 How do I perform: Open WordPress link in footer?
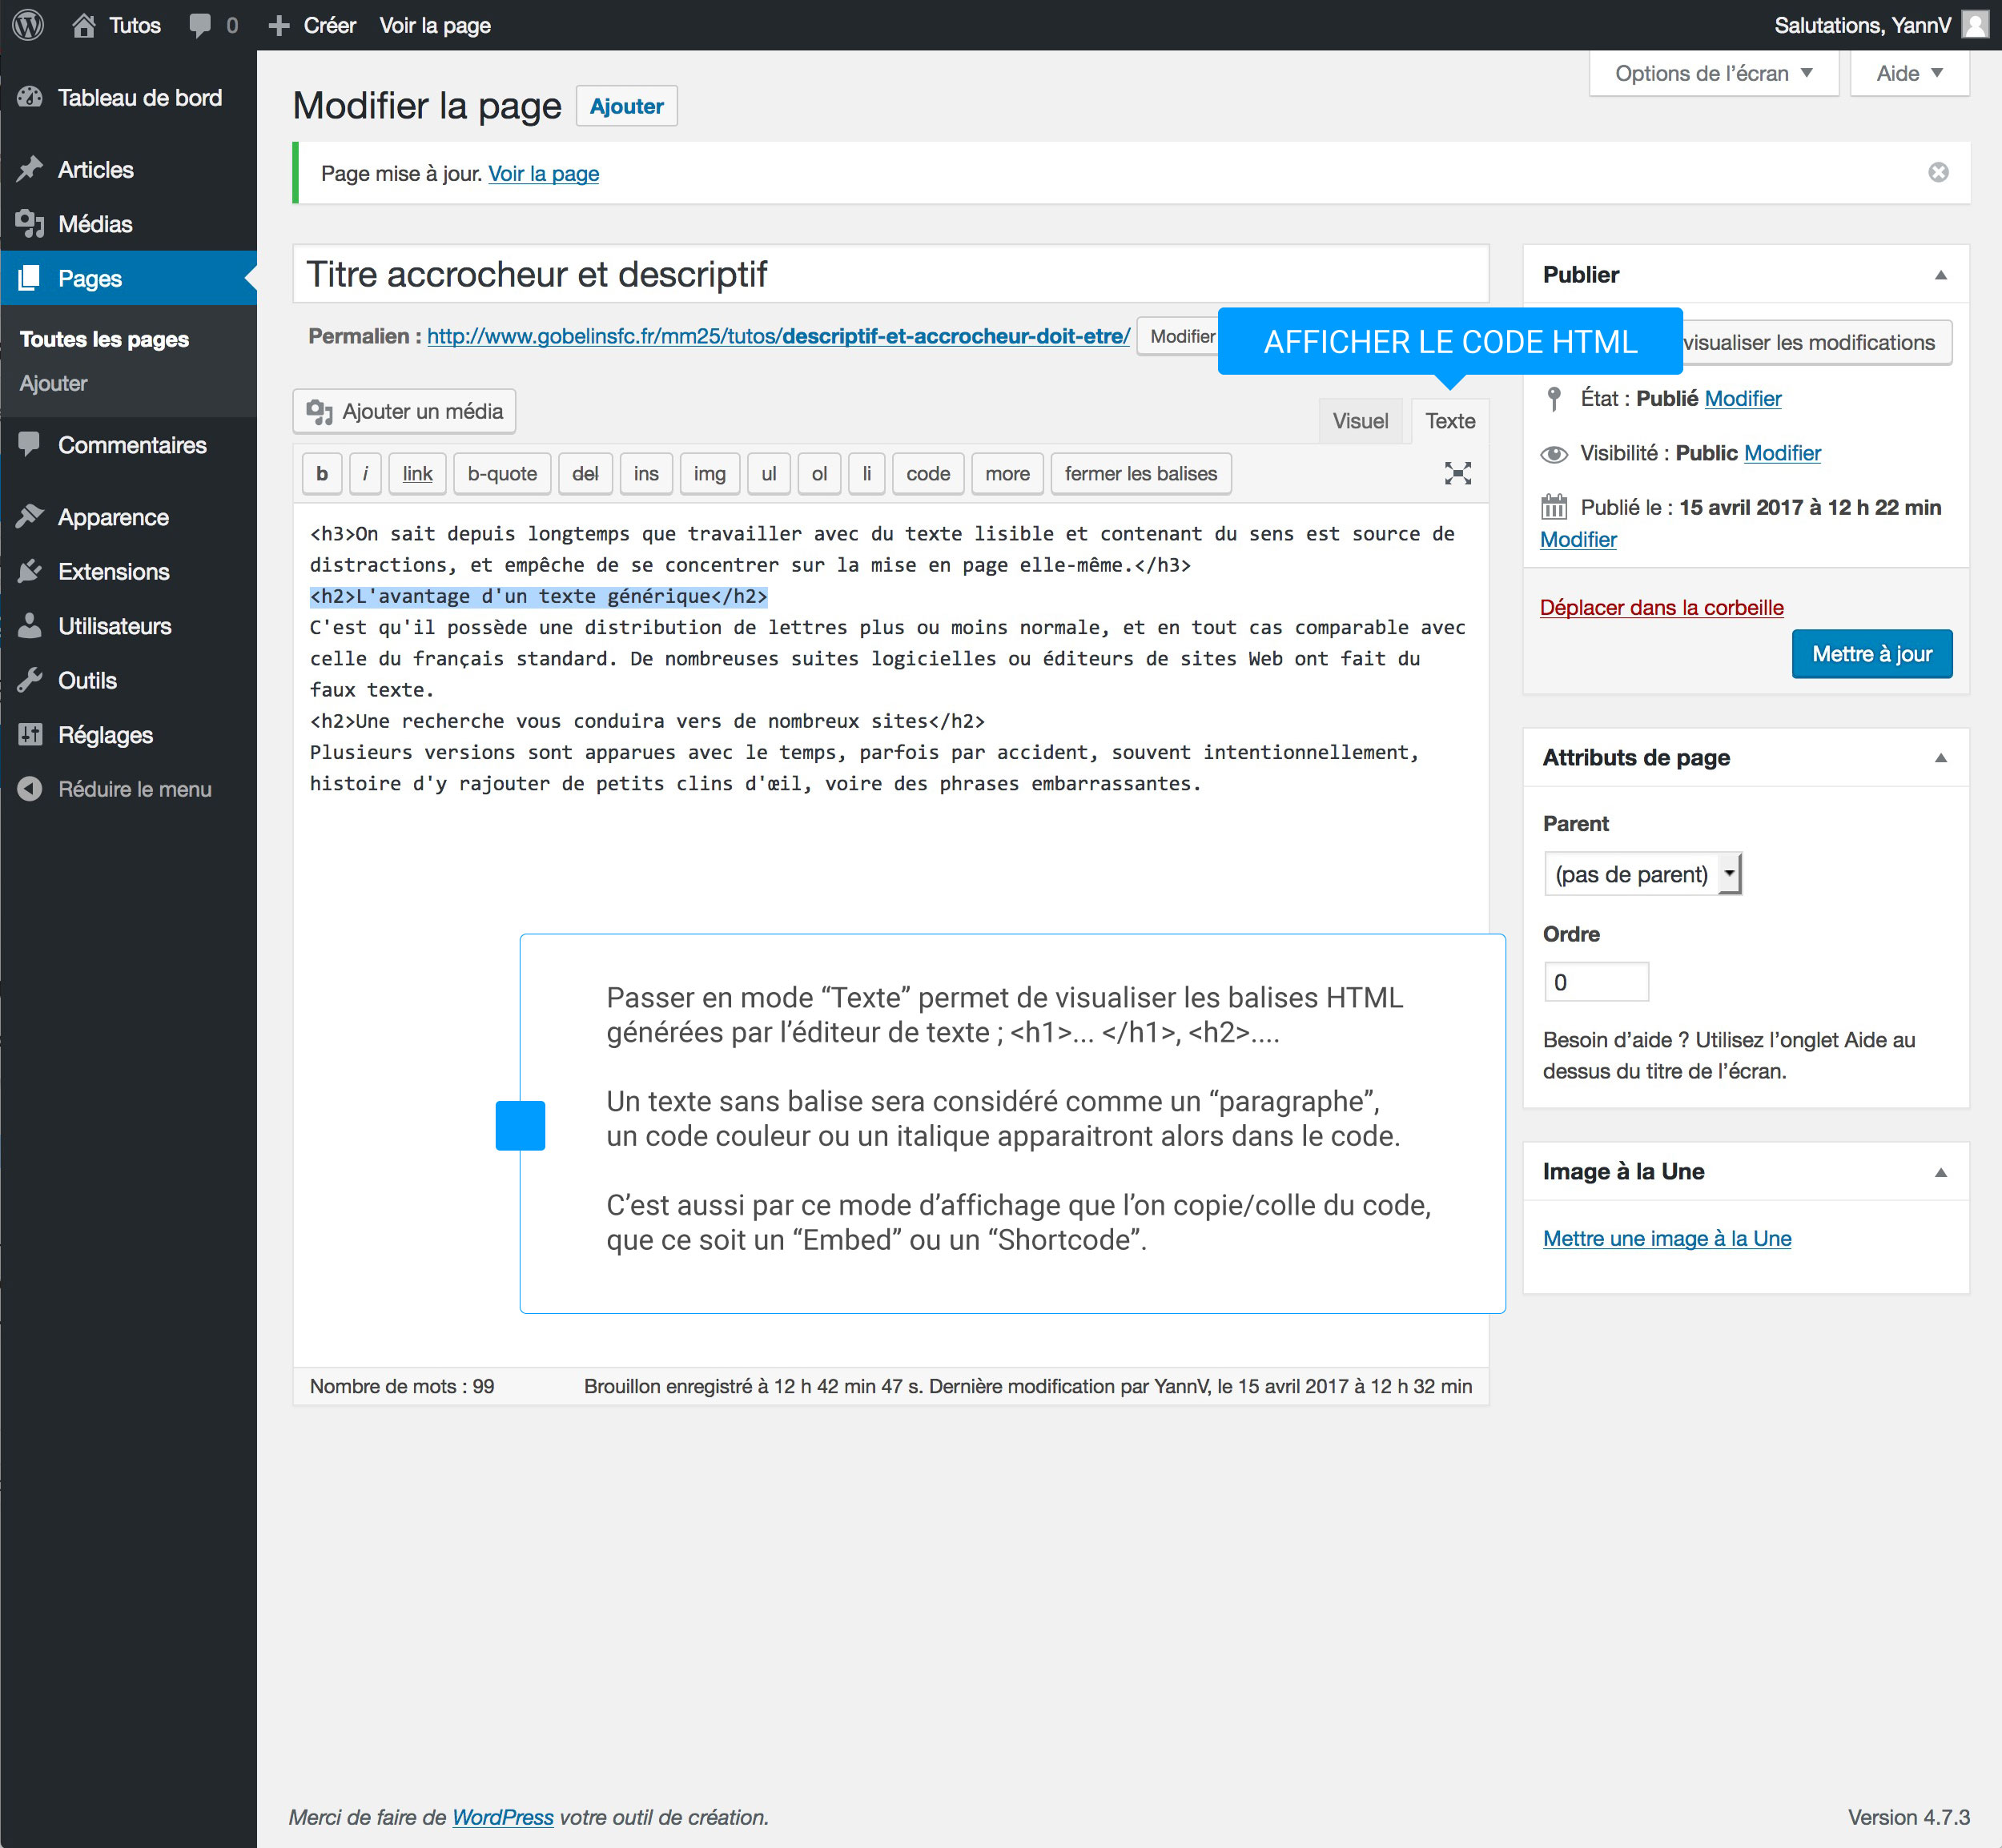pyautogui.click(x=503, y=1817)
